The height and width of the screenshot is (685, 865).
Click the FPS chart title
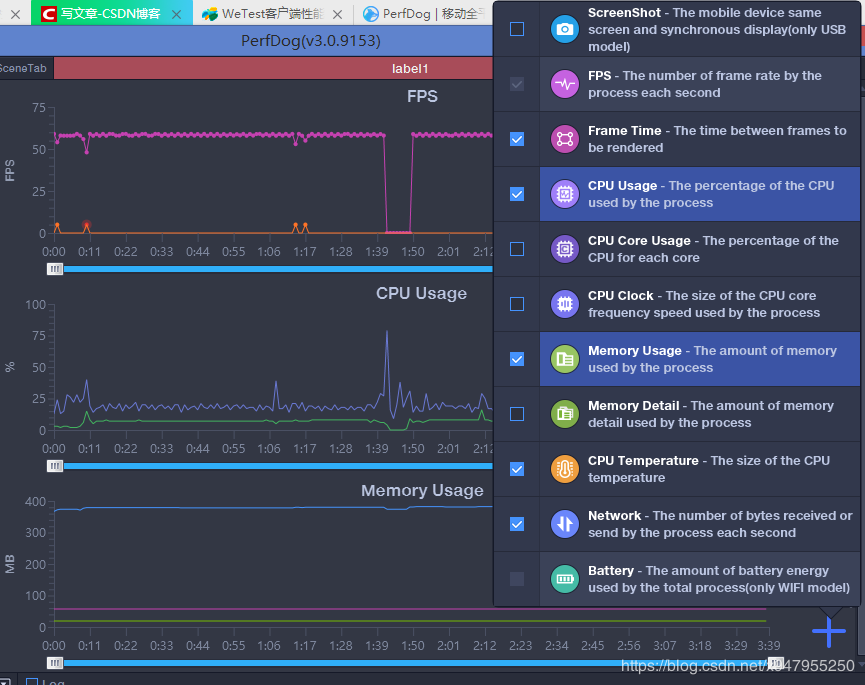[422, 96]
